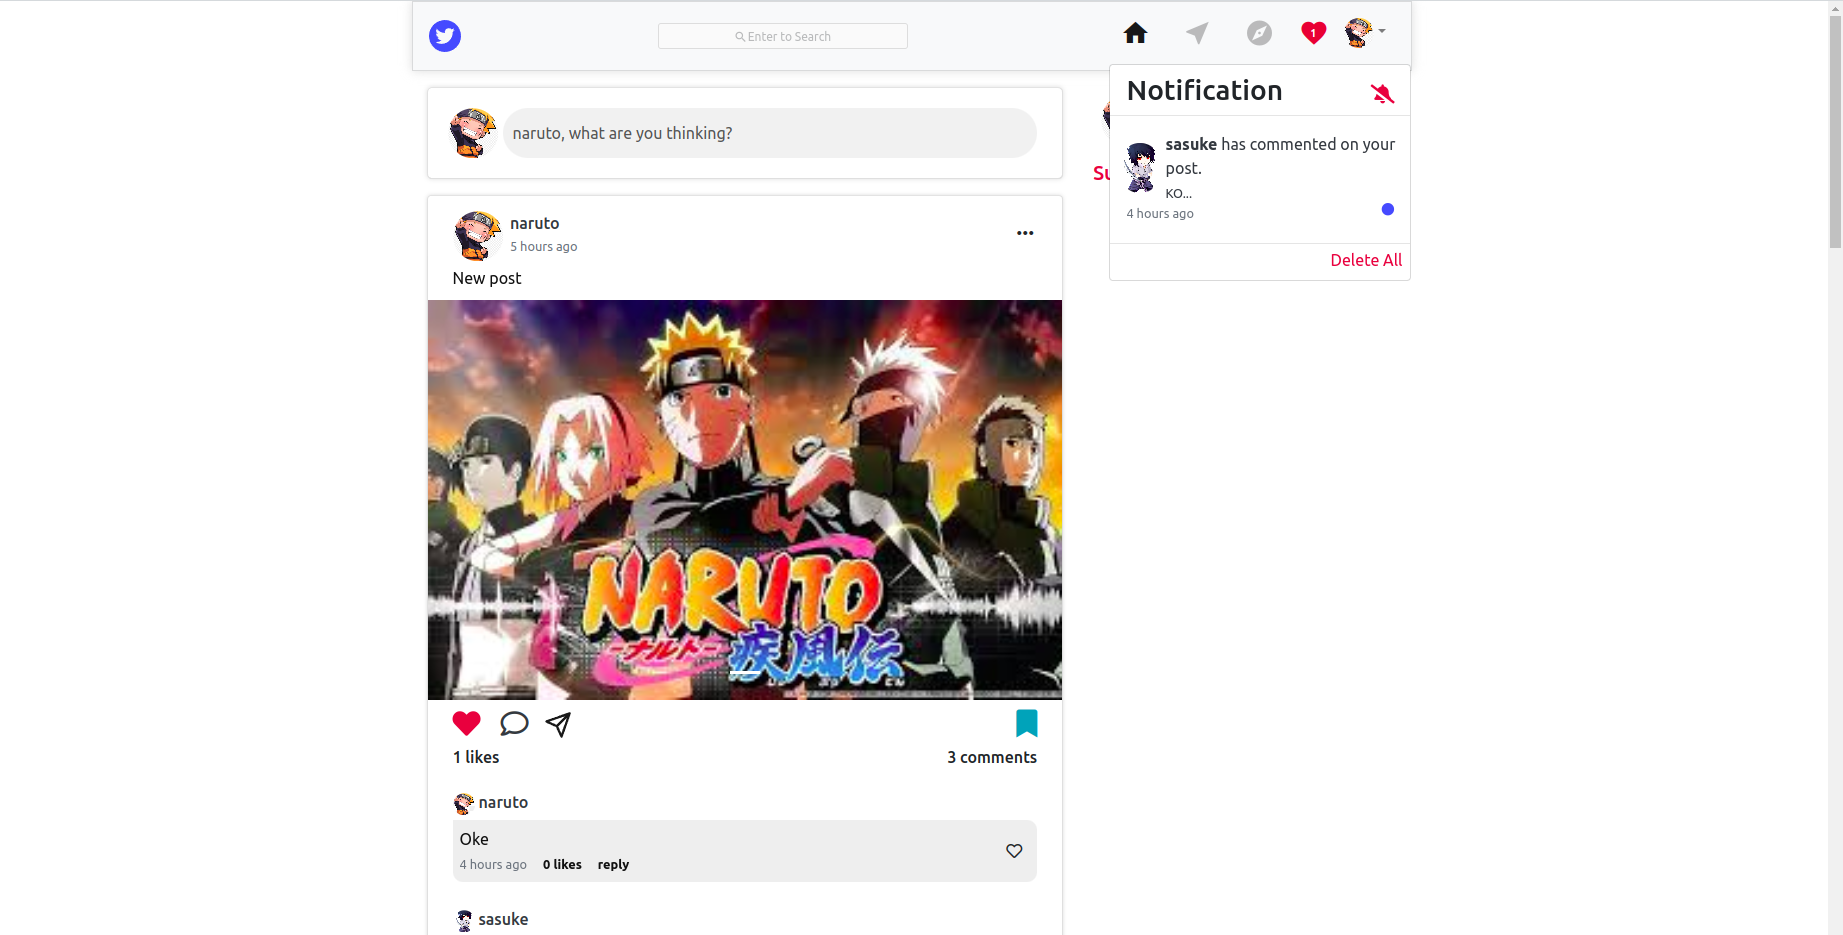
Task: Like the "Oke" comment with heart outline
Action: pyautogui.click(x=1014, y=851)
